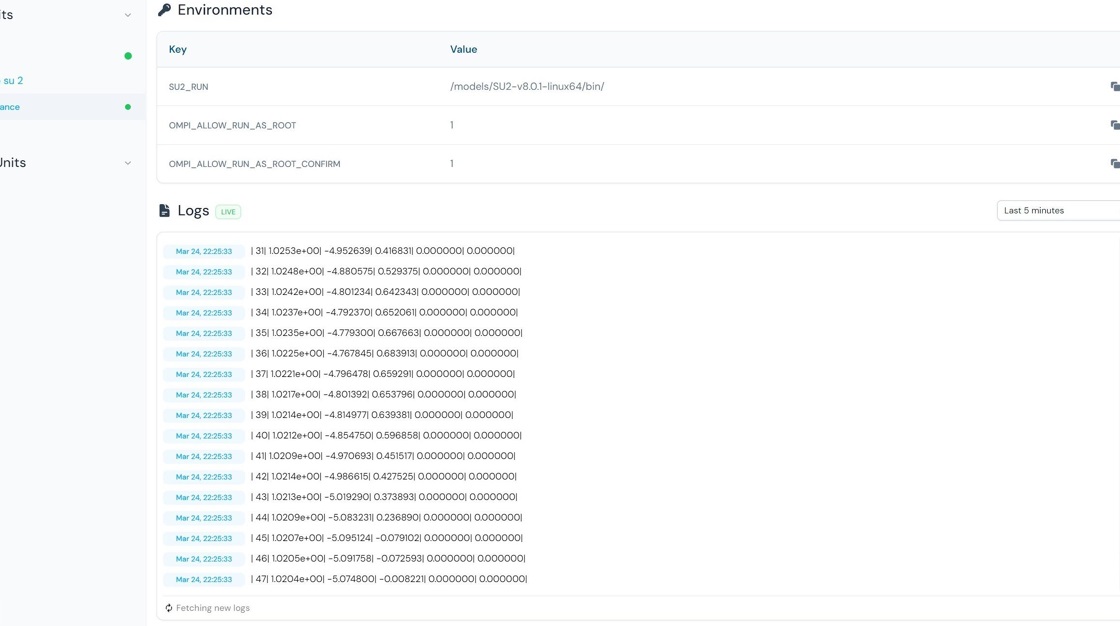Click log line for iteration 38
The image size is (1120, 626).
384,394
